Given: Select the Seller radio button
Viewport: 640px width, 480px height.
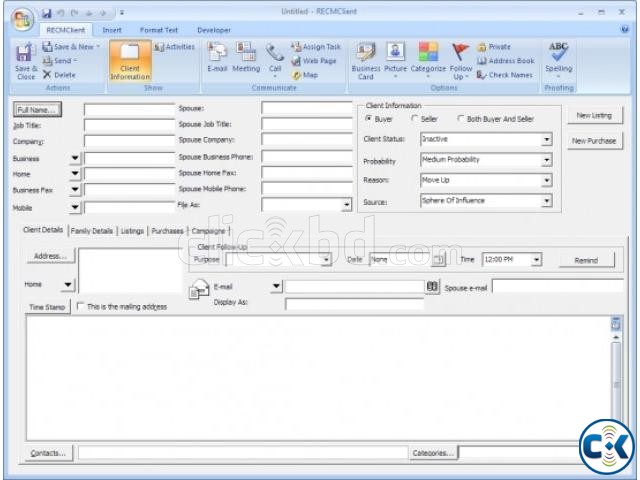Looking at the screenshot, I should 415,119.
